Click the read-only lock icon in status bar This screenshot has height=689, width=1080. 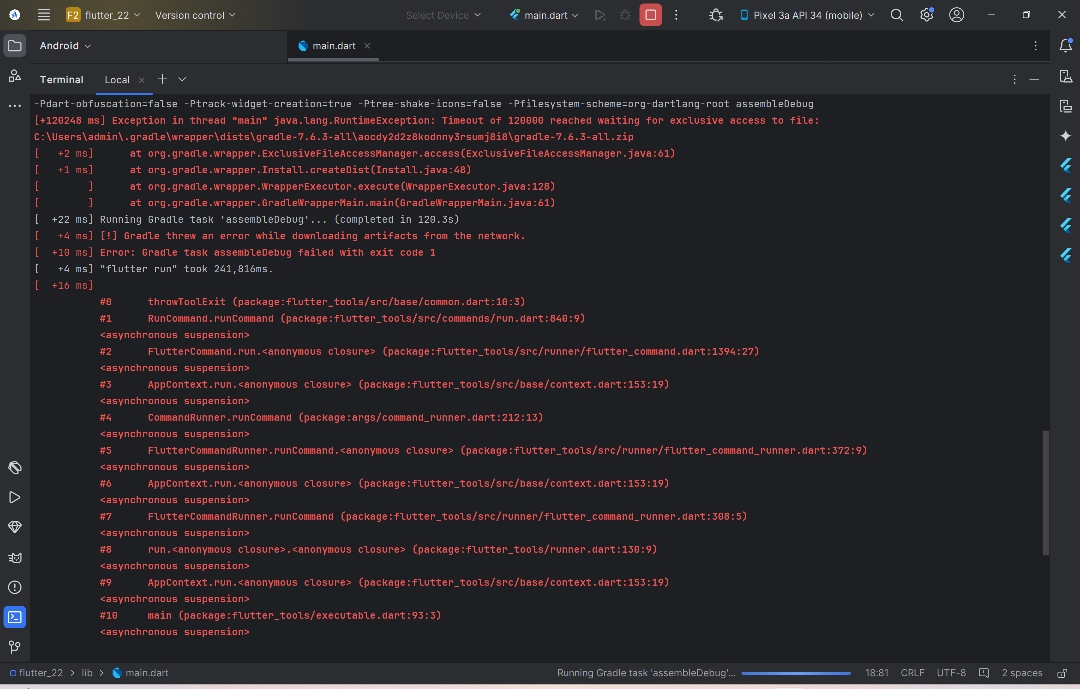coord(1062,673)
